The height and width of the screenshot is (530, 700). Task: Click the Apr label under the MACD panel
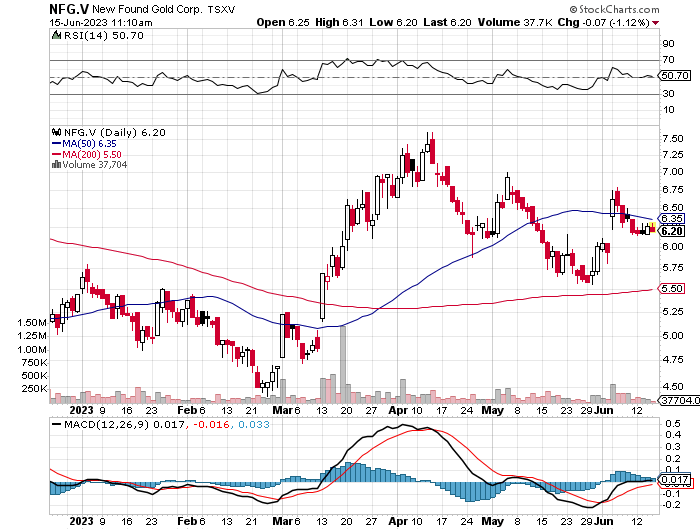click(x=398, y=521)
